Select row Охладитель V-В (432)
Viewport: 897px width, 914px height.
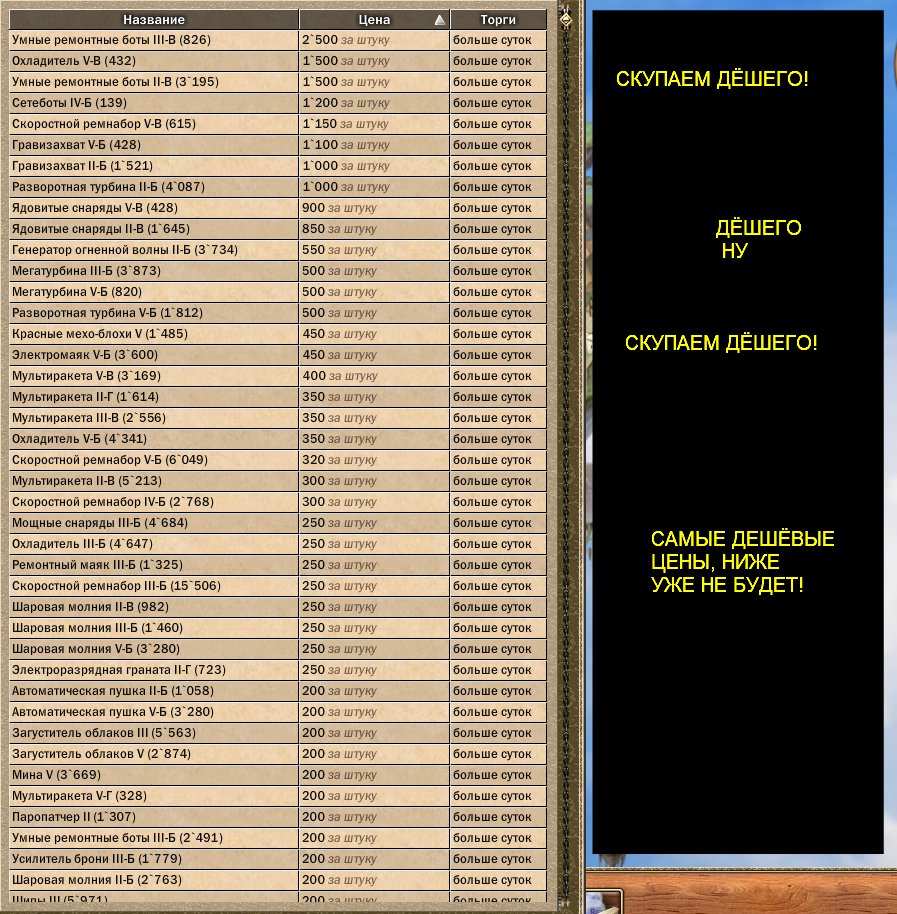pyautogui.click(x=278, y=61)
